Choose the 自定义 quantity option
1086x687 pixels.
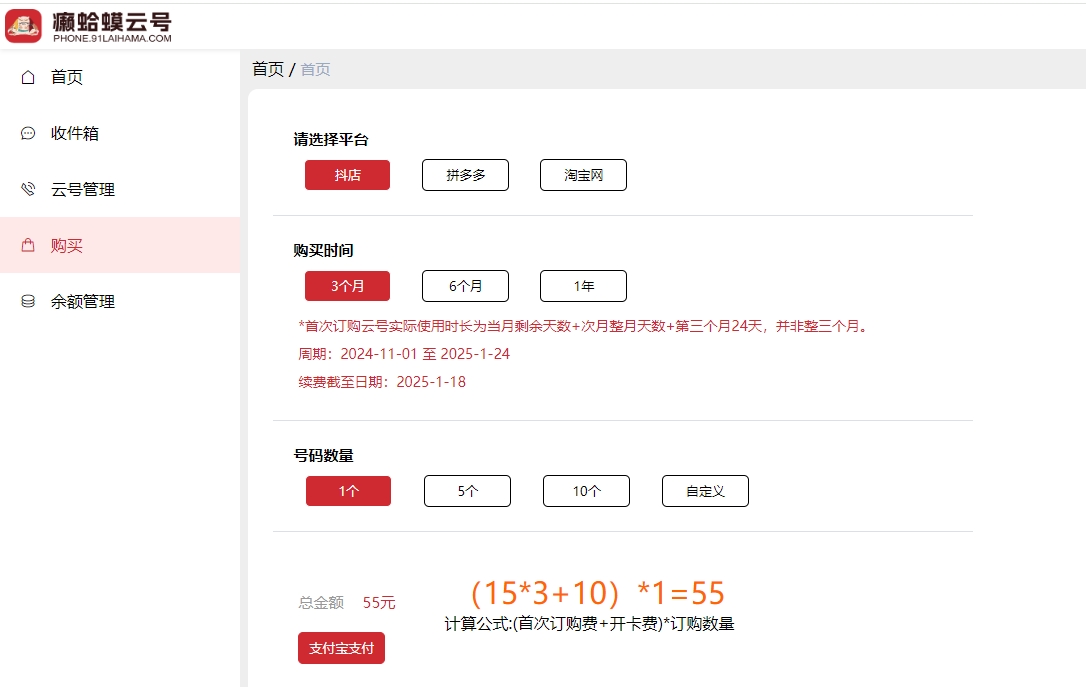point(705,491)
